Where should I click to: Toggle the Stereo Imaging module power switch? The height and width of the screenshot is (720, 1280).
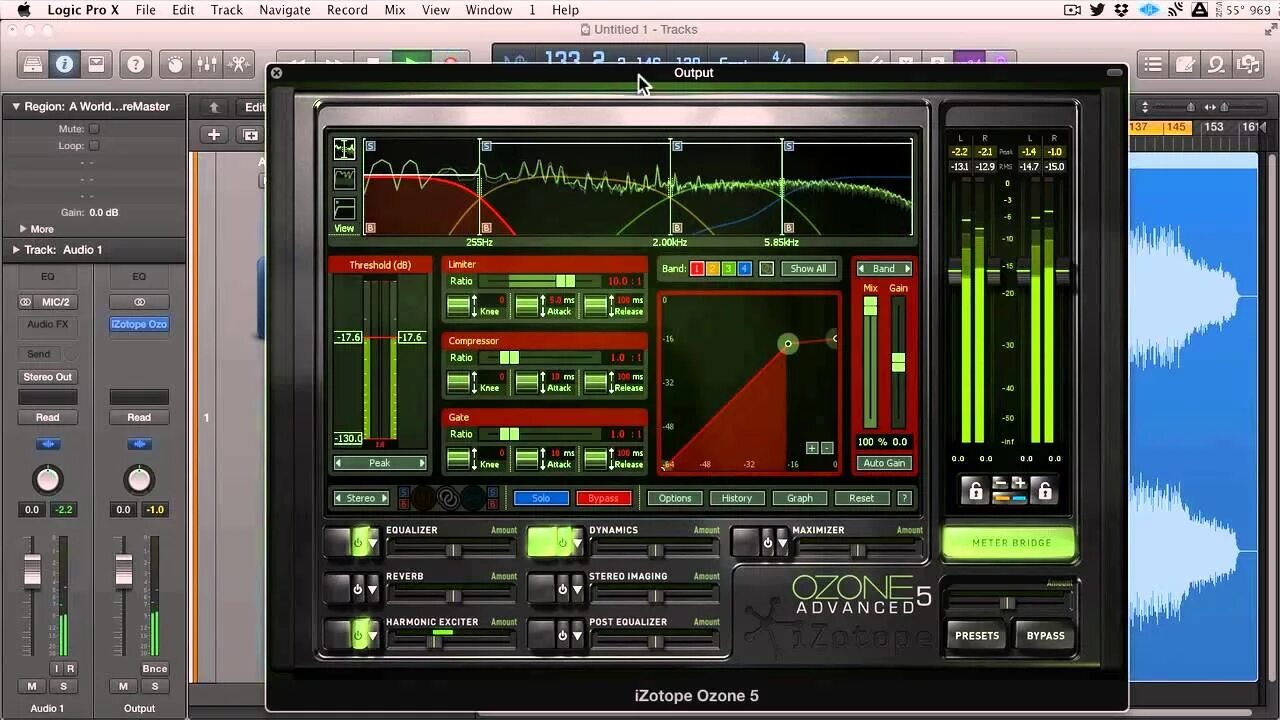point(561,590)
